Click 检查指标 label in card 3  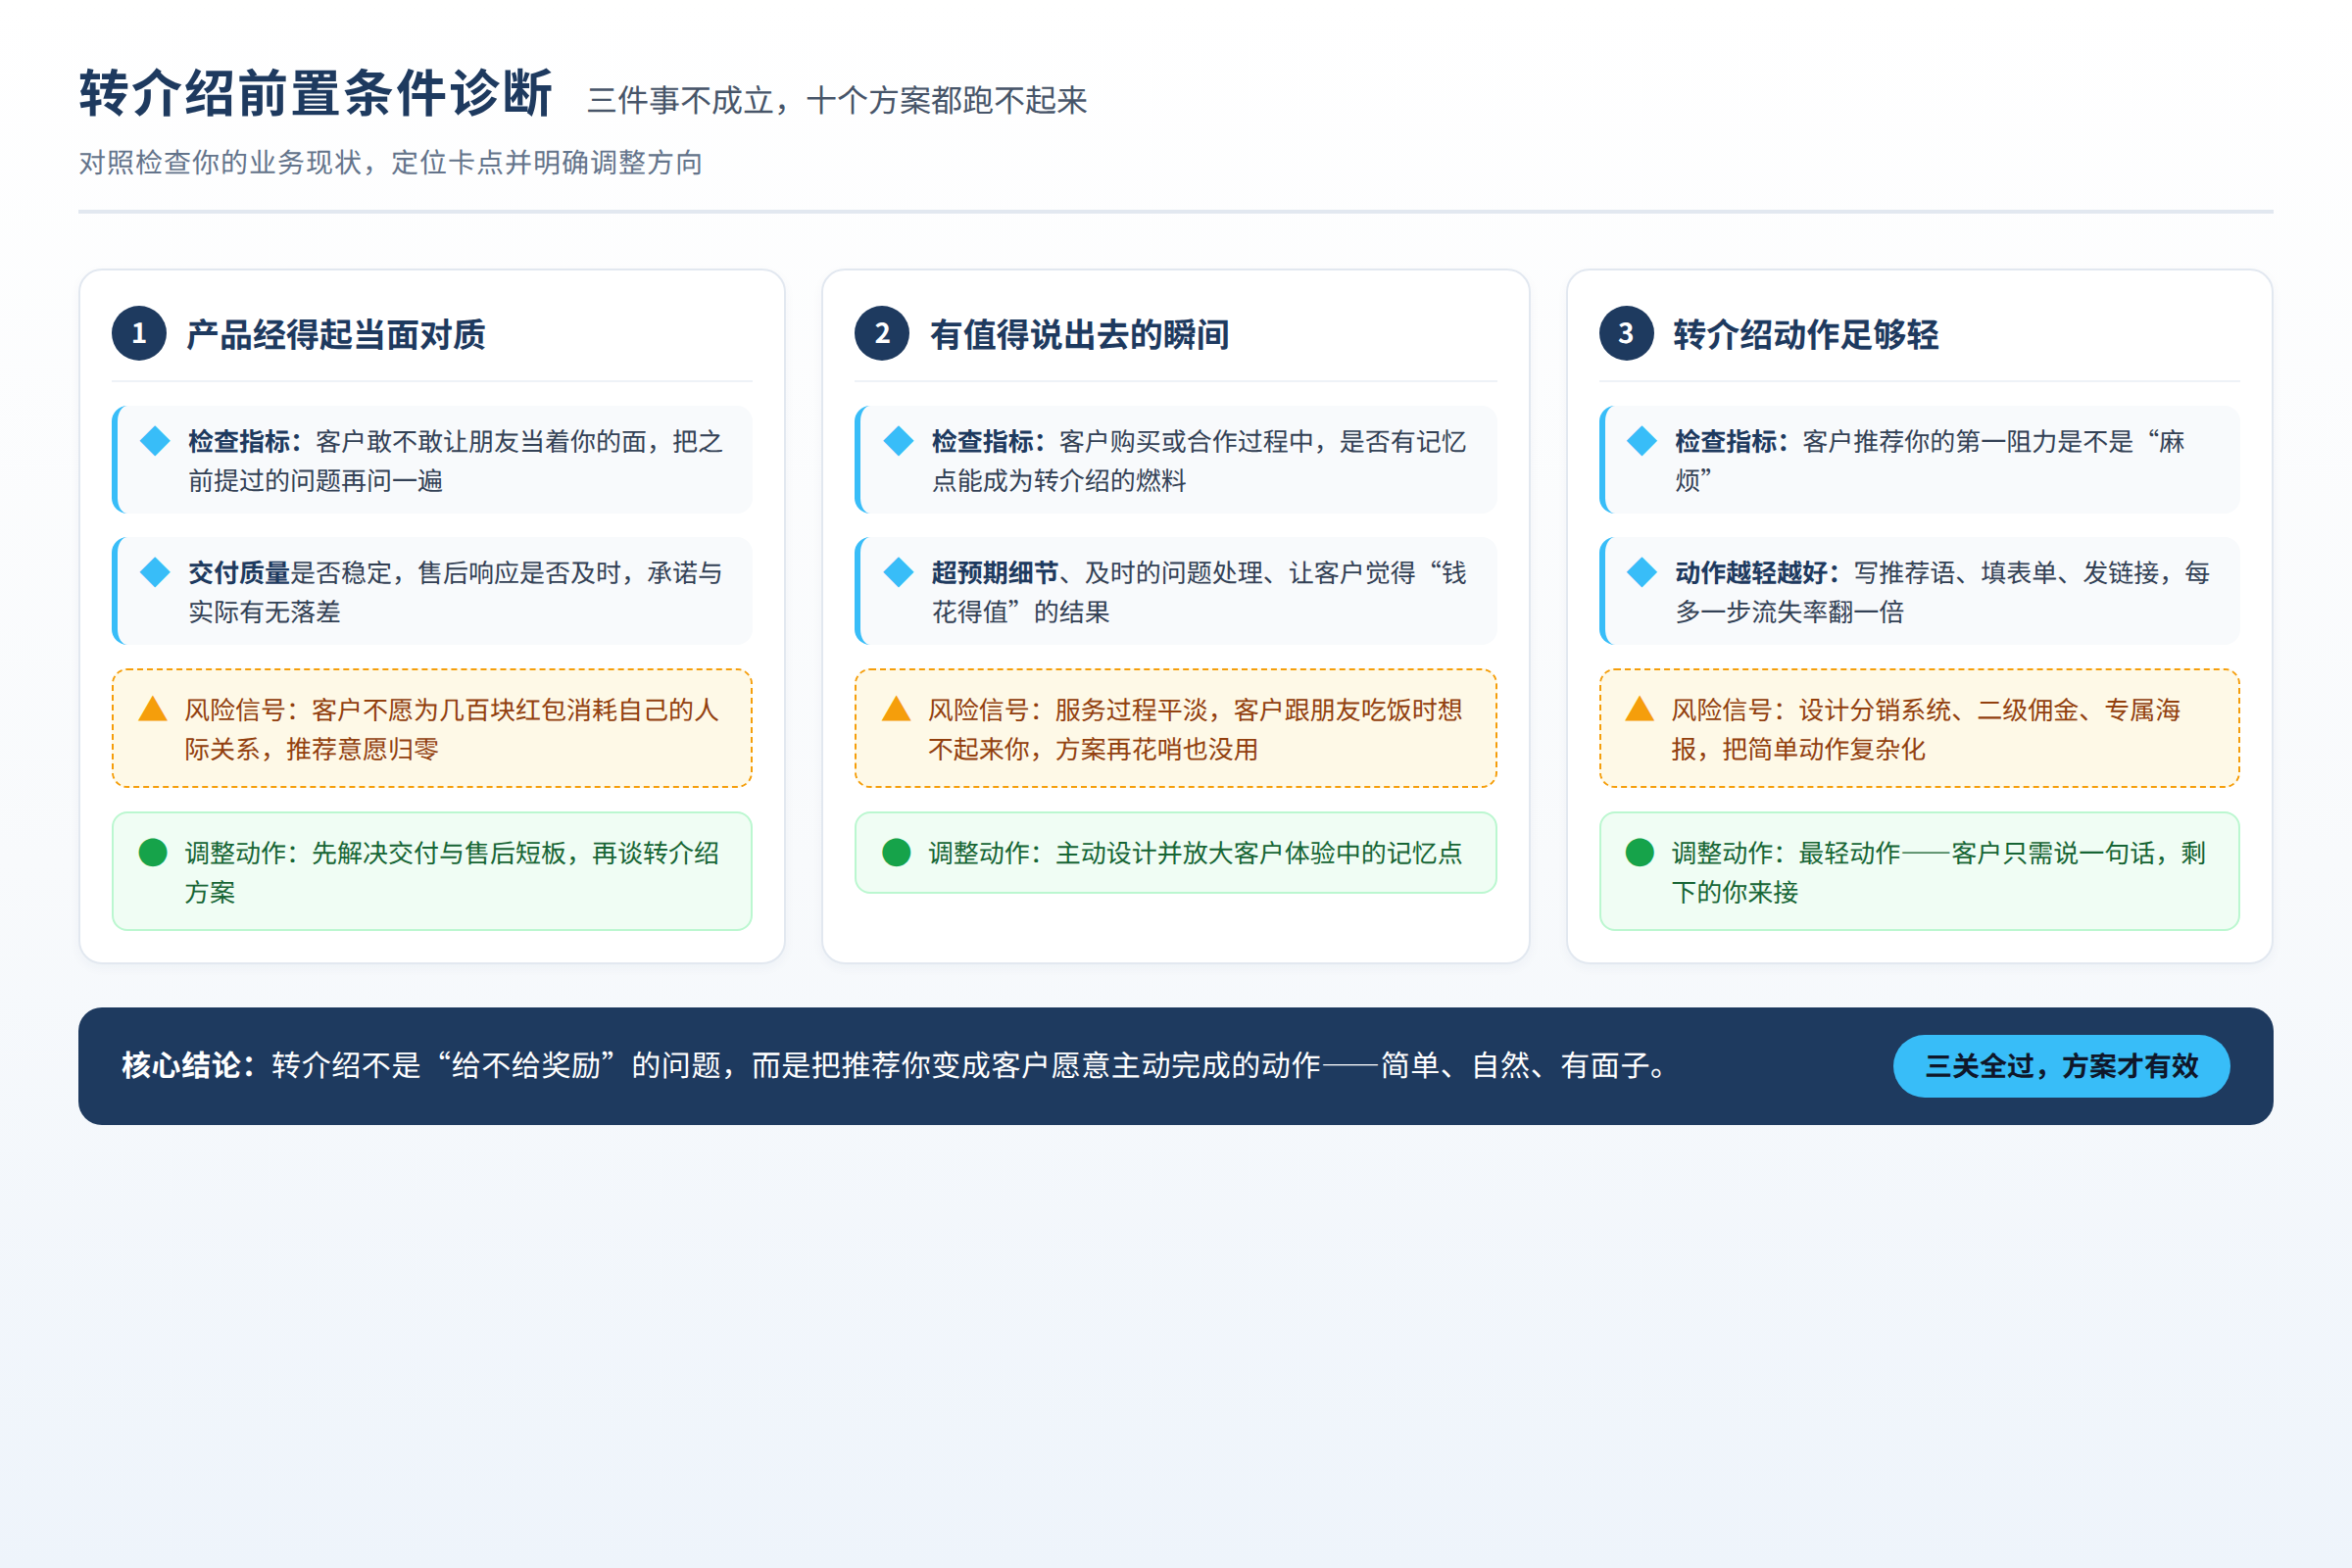click(1732, 441)
